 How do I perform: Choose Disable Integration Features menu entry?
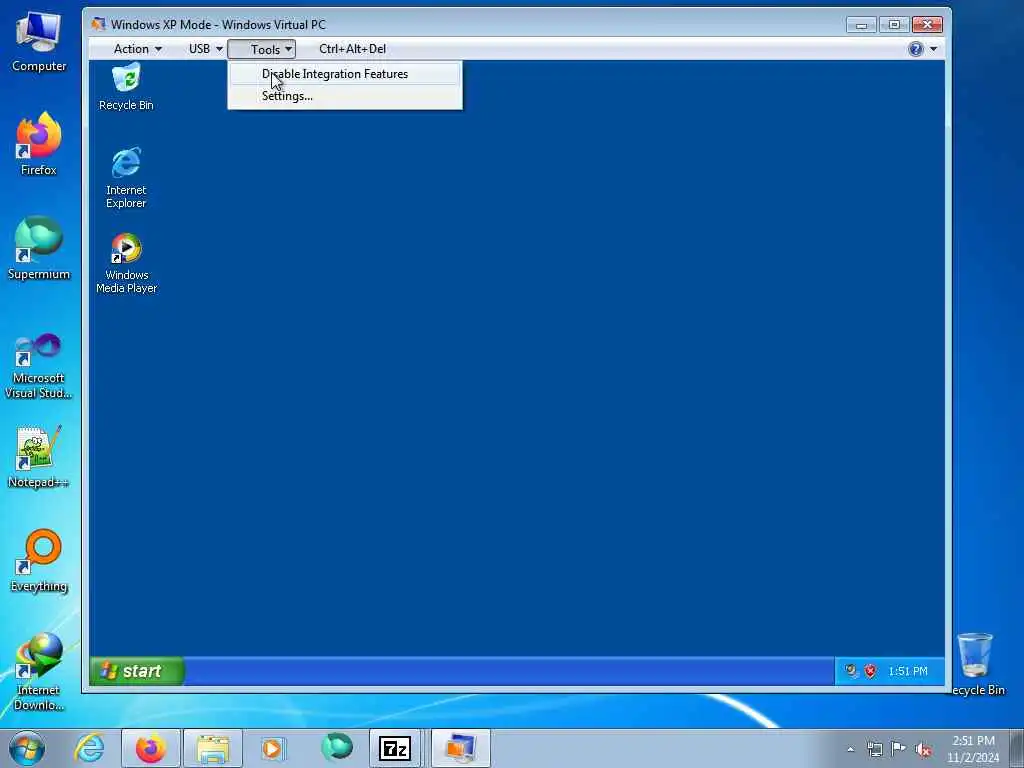coord(344,74)
